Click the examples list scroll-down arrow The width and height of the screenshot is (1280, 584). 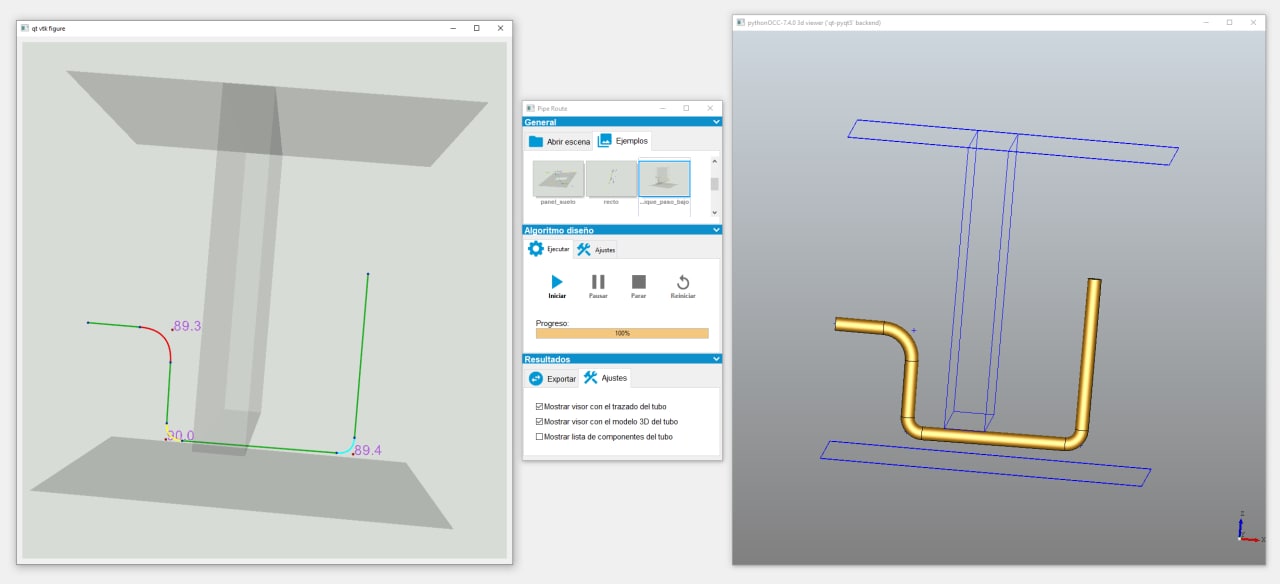714,212
